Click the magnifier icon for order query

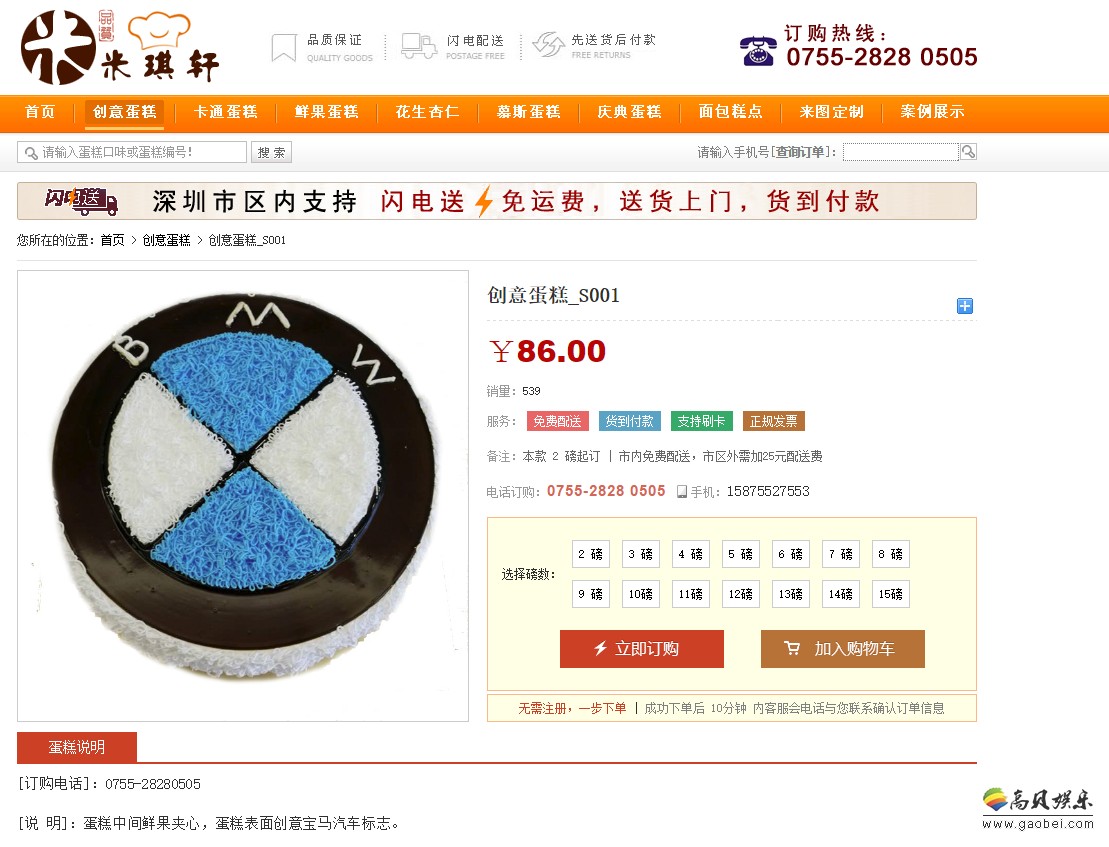(x=968, y=151)
